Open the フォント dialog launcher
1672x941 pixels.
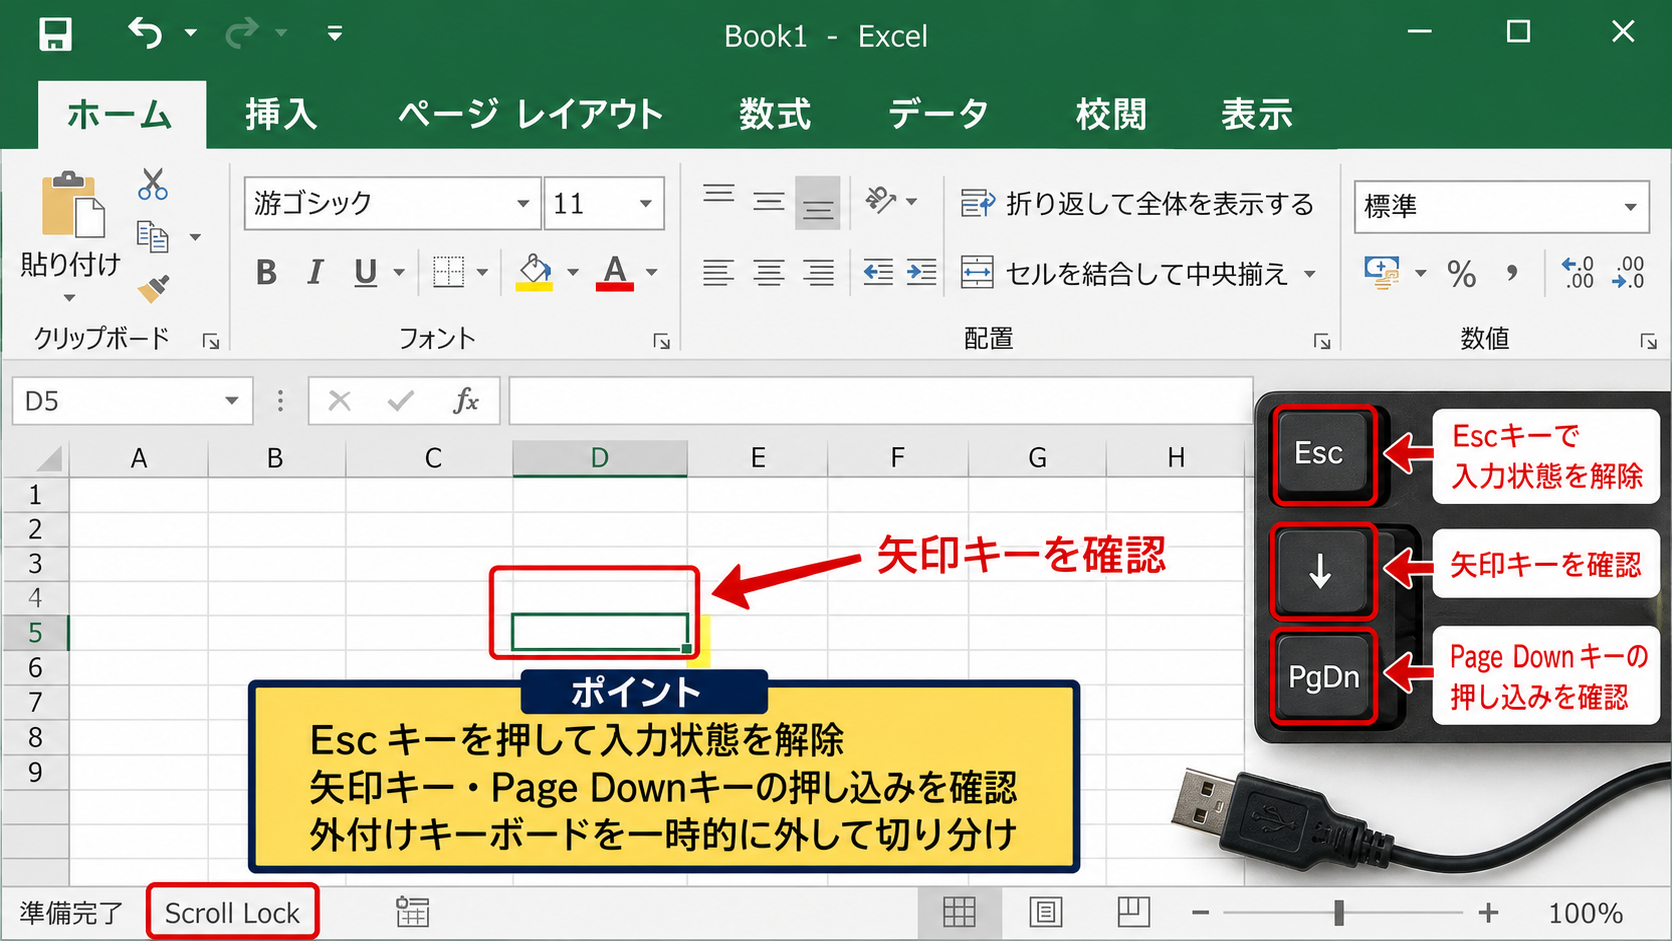pos(661,342)
